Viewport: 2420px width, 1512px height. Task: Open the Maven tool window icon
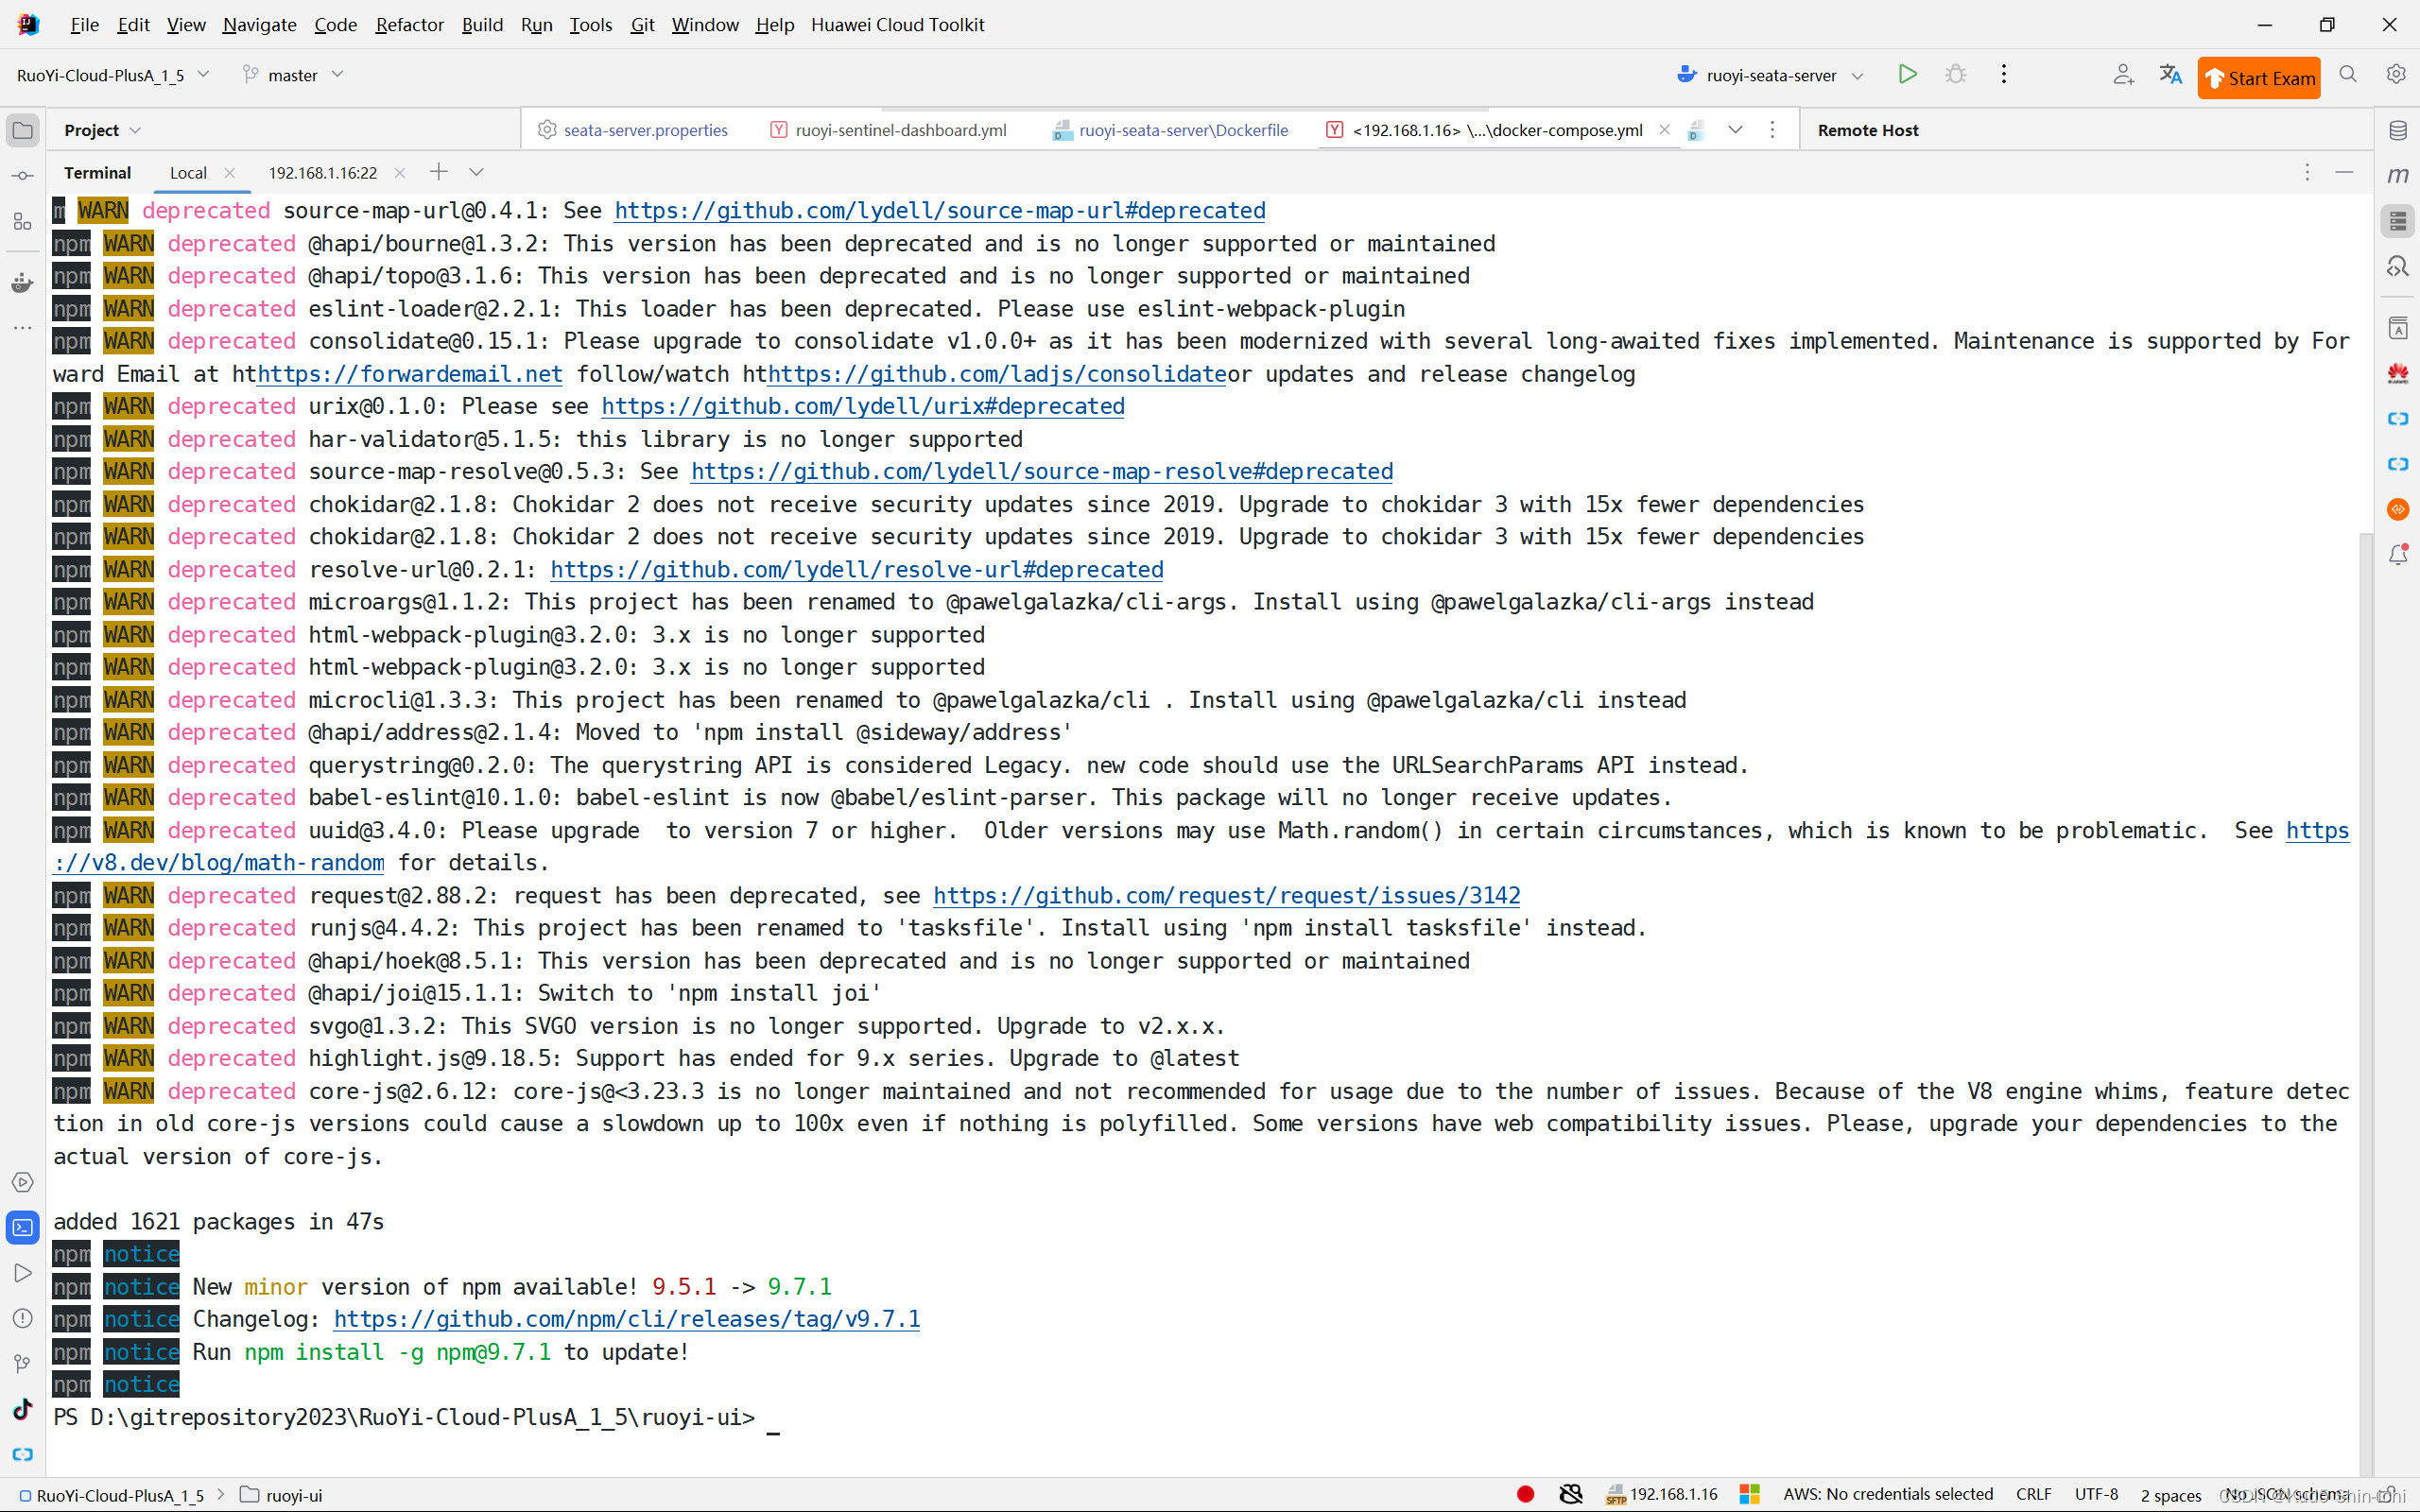[2397, 176]
